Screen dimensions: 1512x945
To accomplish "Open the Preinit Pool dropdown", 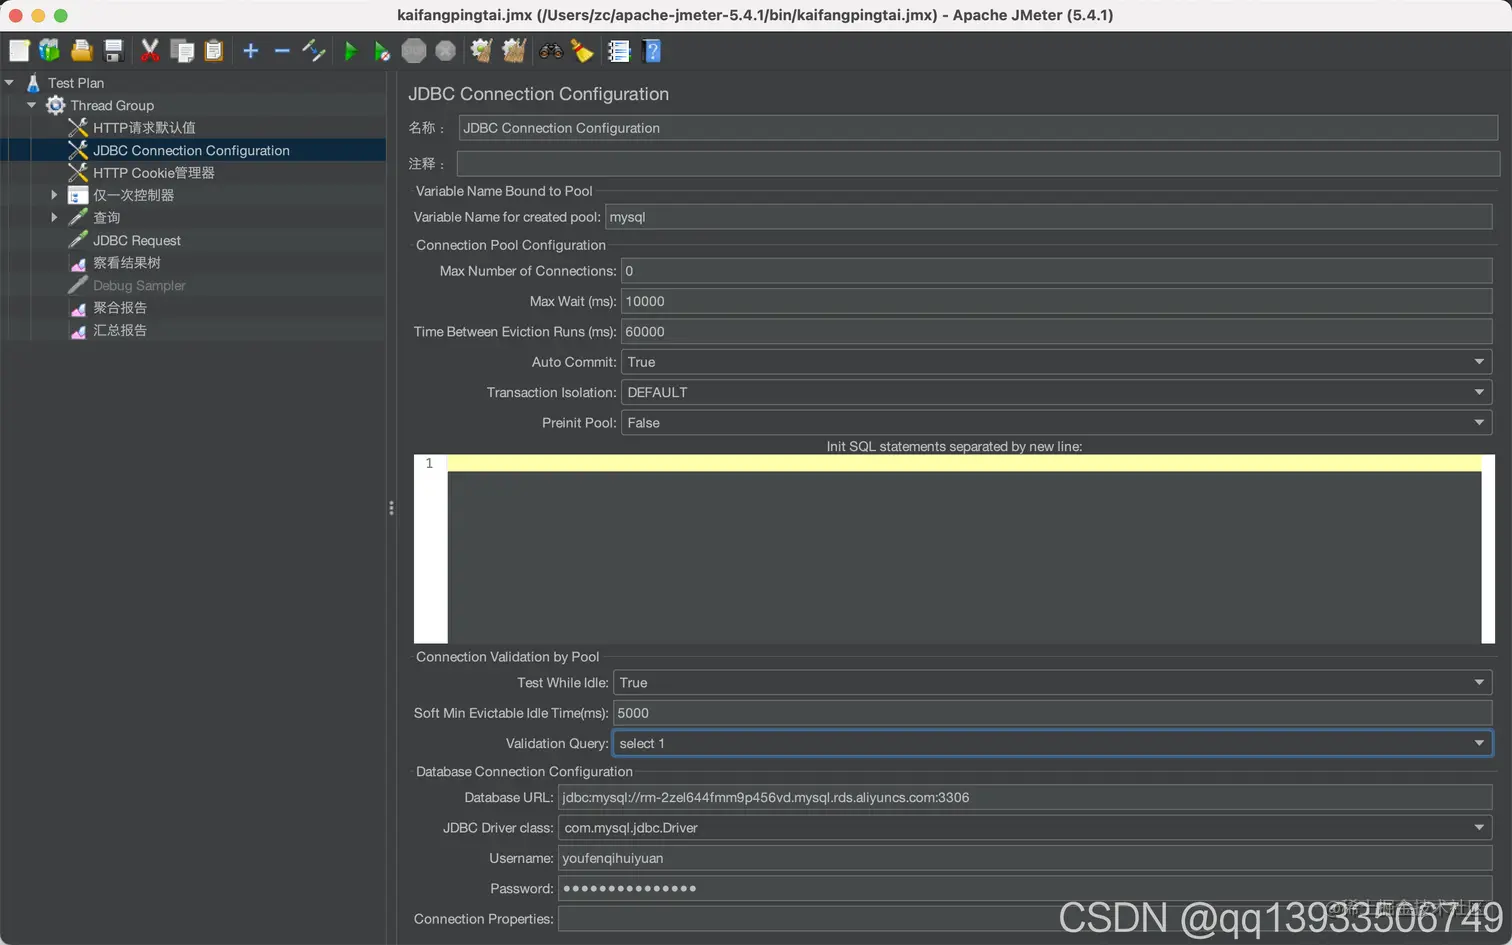I will pyautogui.click(x=1057, y=423).
